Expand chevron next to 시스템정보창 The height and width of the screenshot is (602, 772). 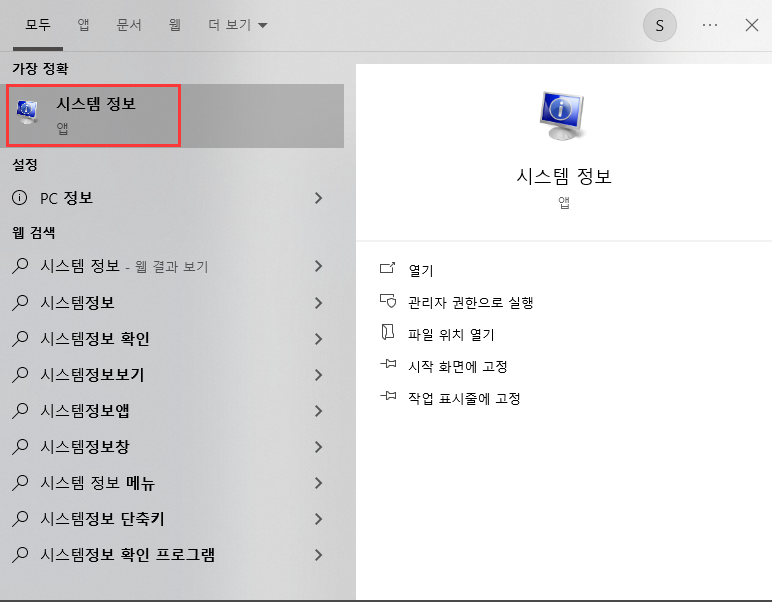(319, 447)
